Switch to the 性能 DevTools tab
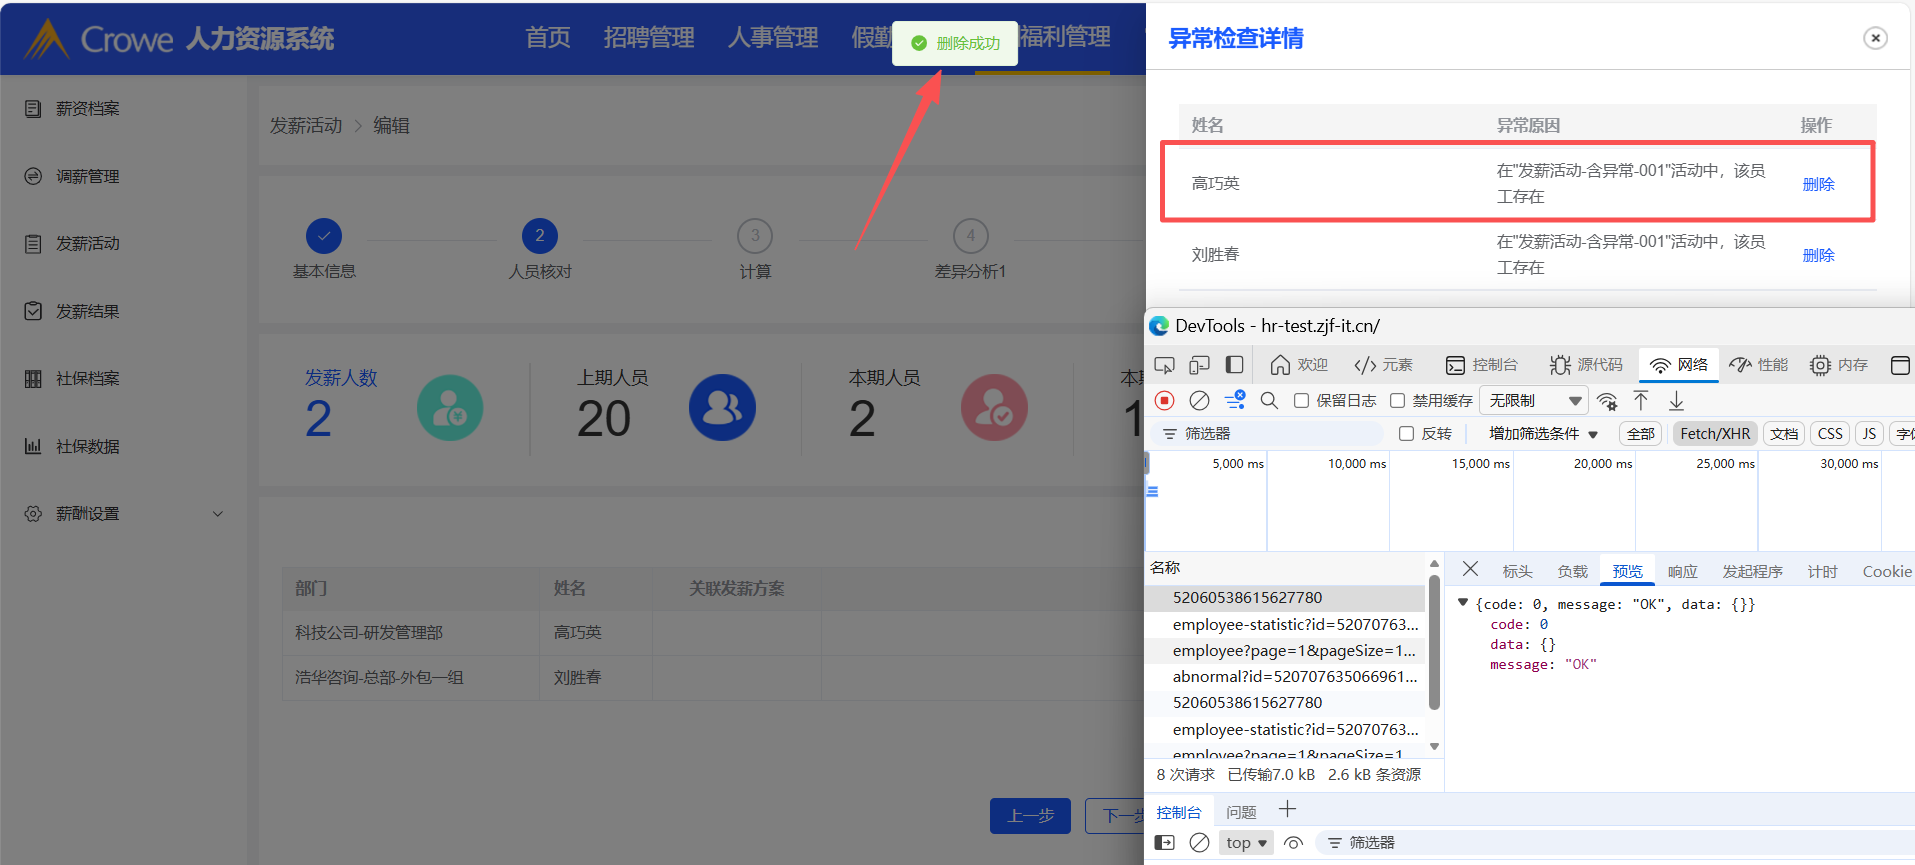 (x=1759, y=365)
